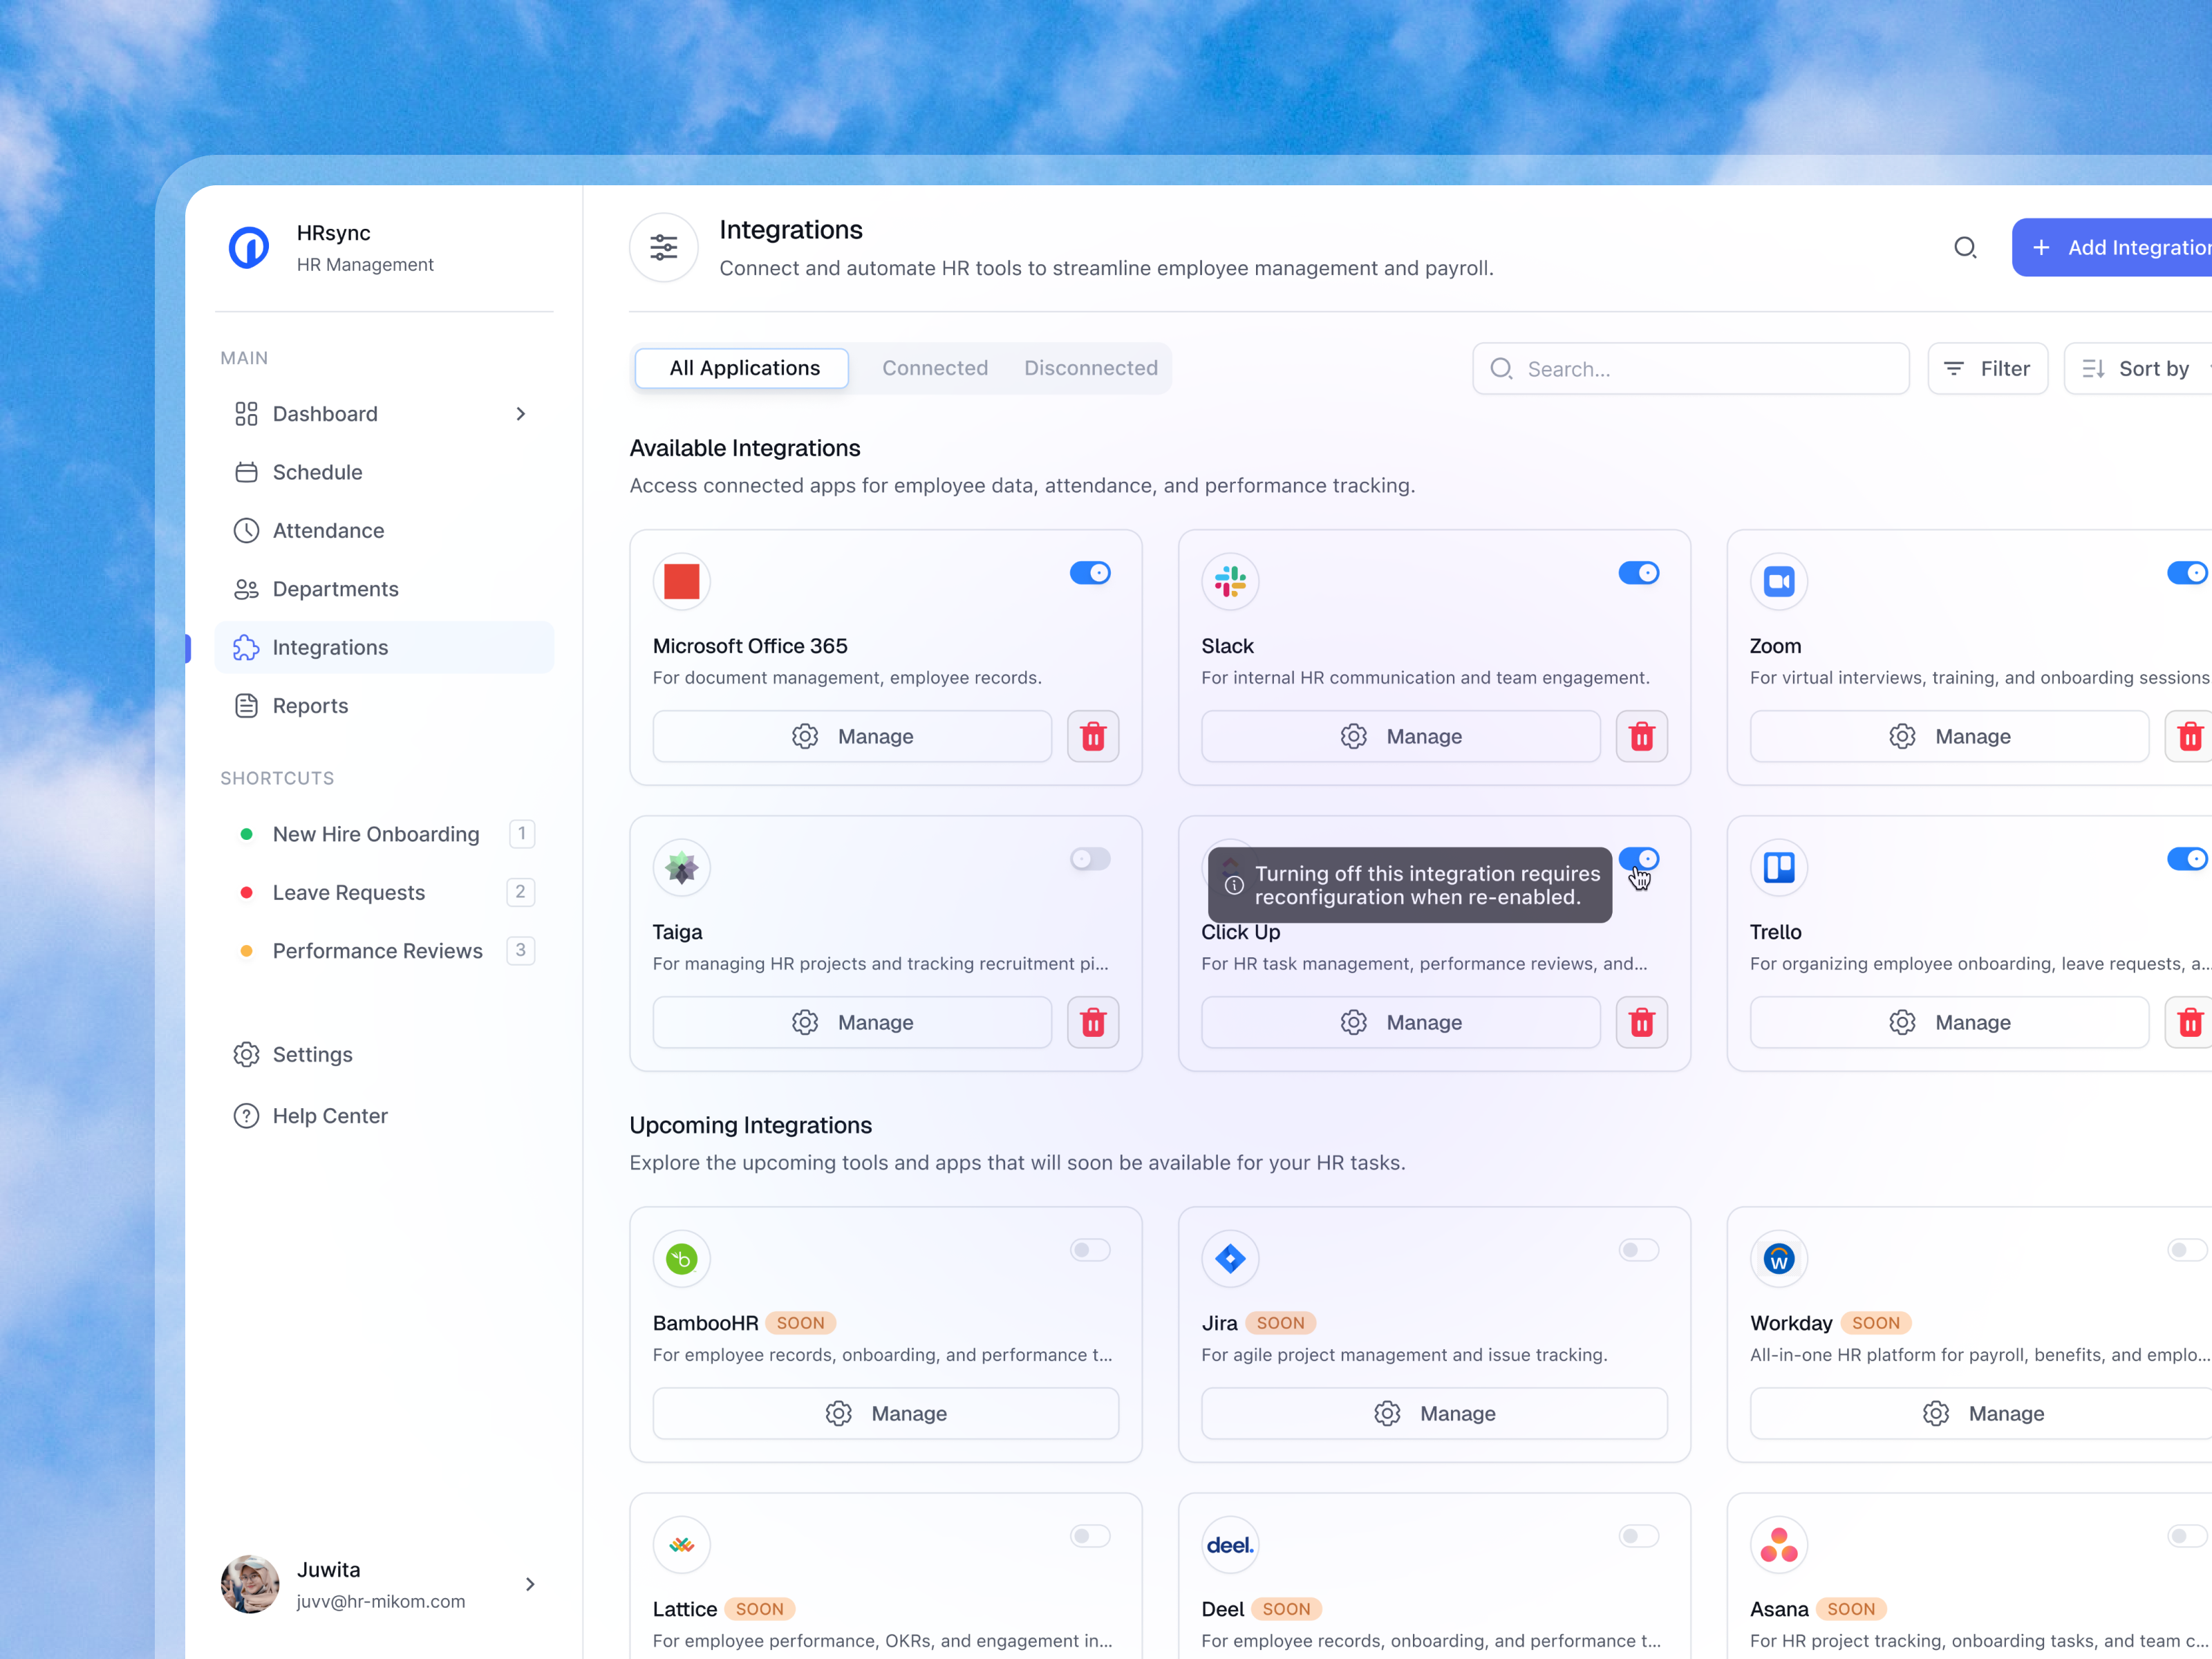Expand the Juwita profile options
This screenshot has height=1659, width=2212.
coord(530,1584)
